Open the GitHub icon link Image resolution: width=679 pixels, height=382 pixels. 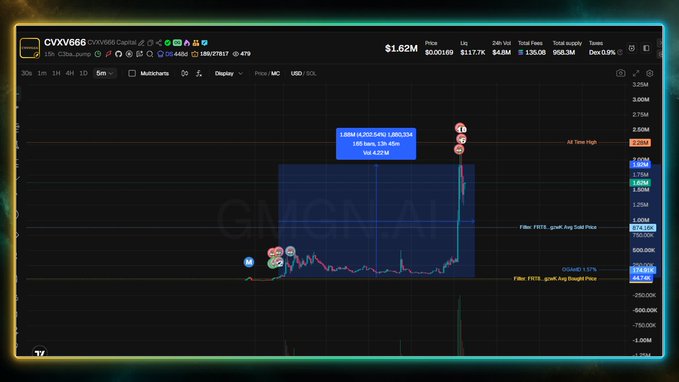[118, 54]
